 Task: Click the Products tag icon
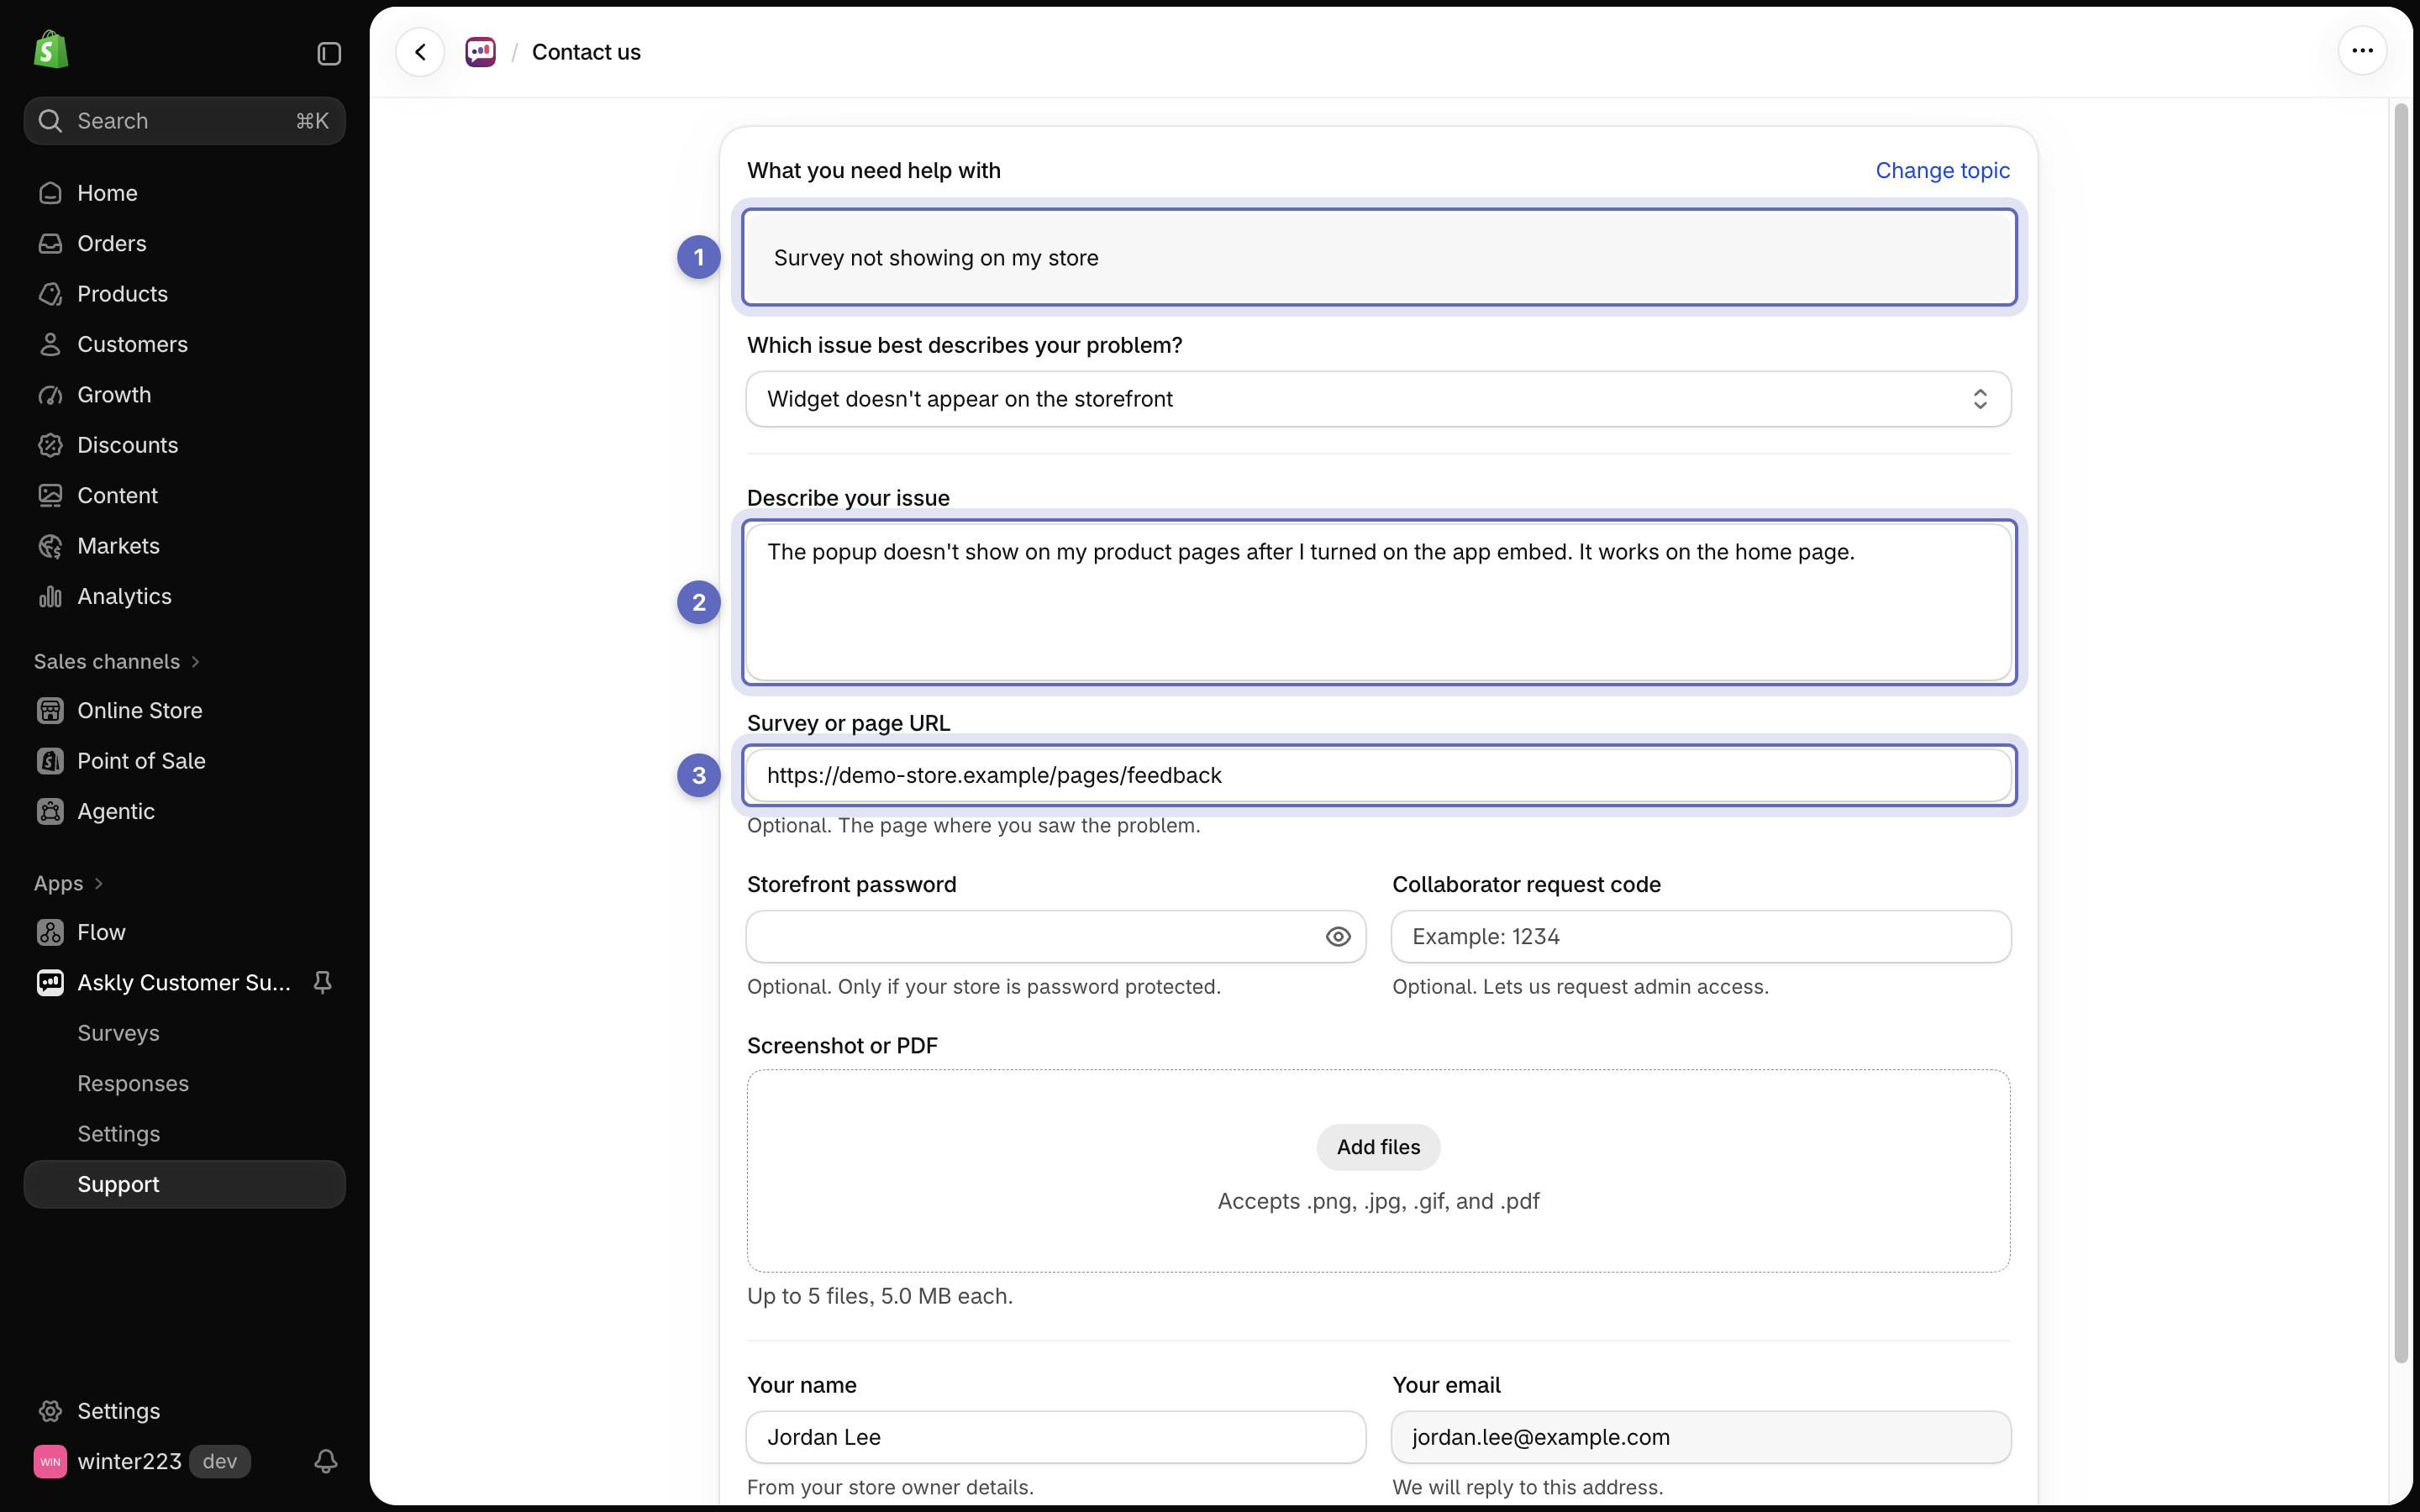50,294
